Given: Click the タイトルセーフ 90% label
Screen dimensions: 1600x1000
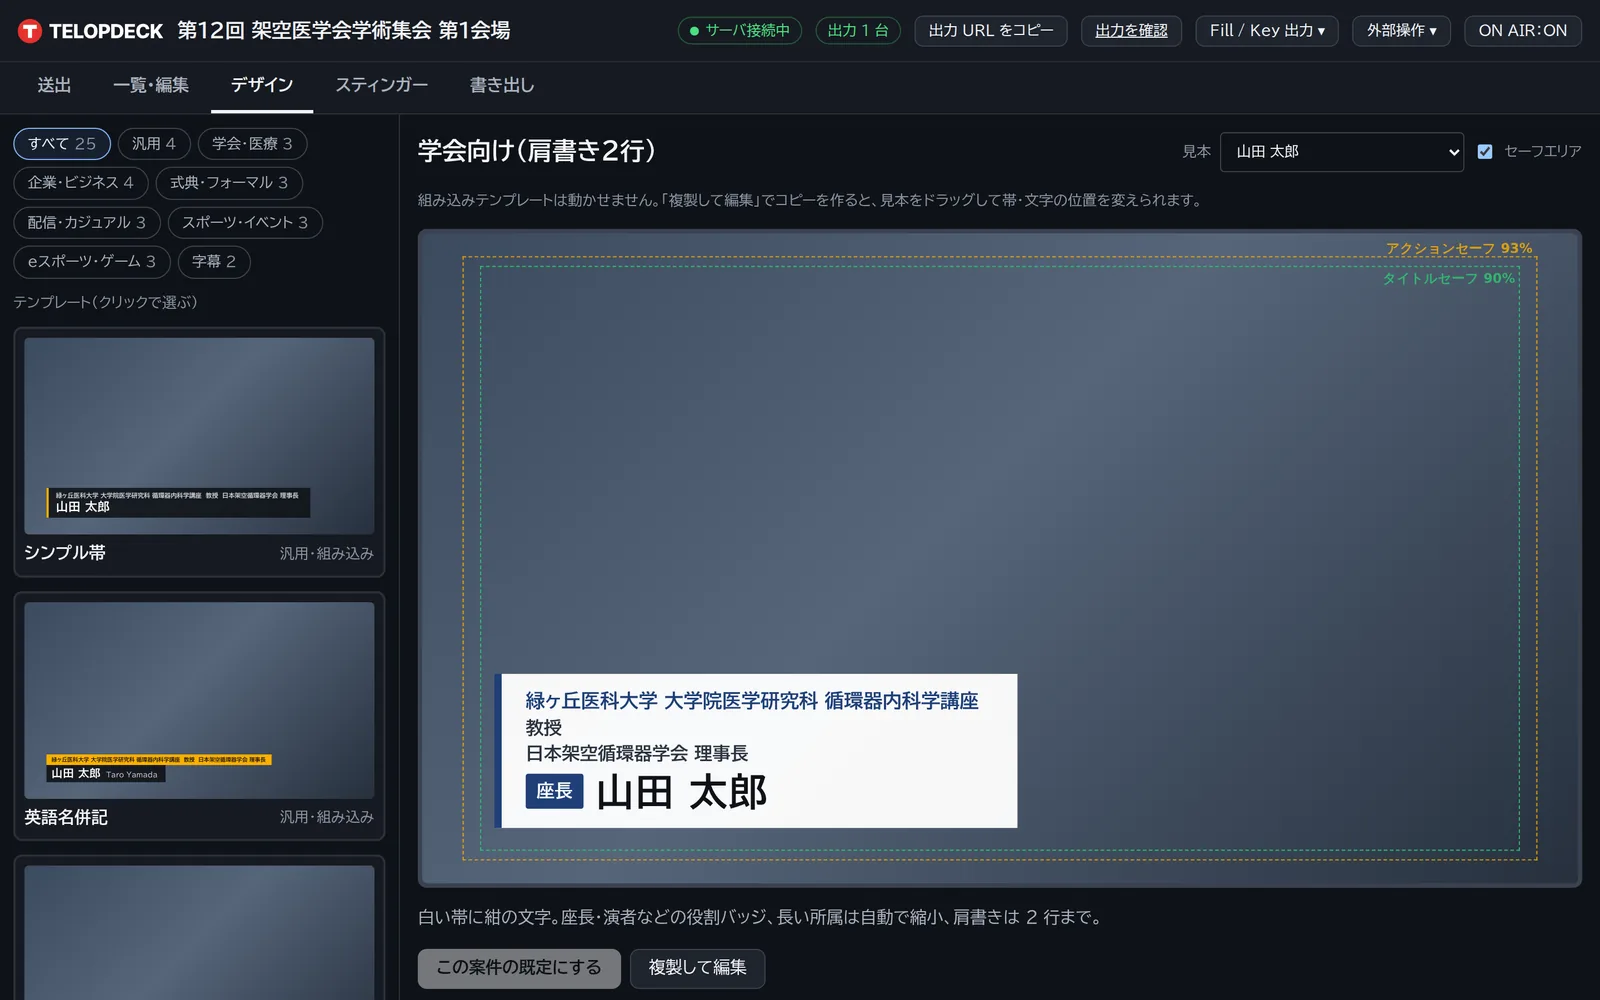Looking at the screenshot, I should (x=1448, y=278).
